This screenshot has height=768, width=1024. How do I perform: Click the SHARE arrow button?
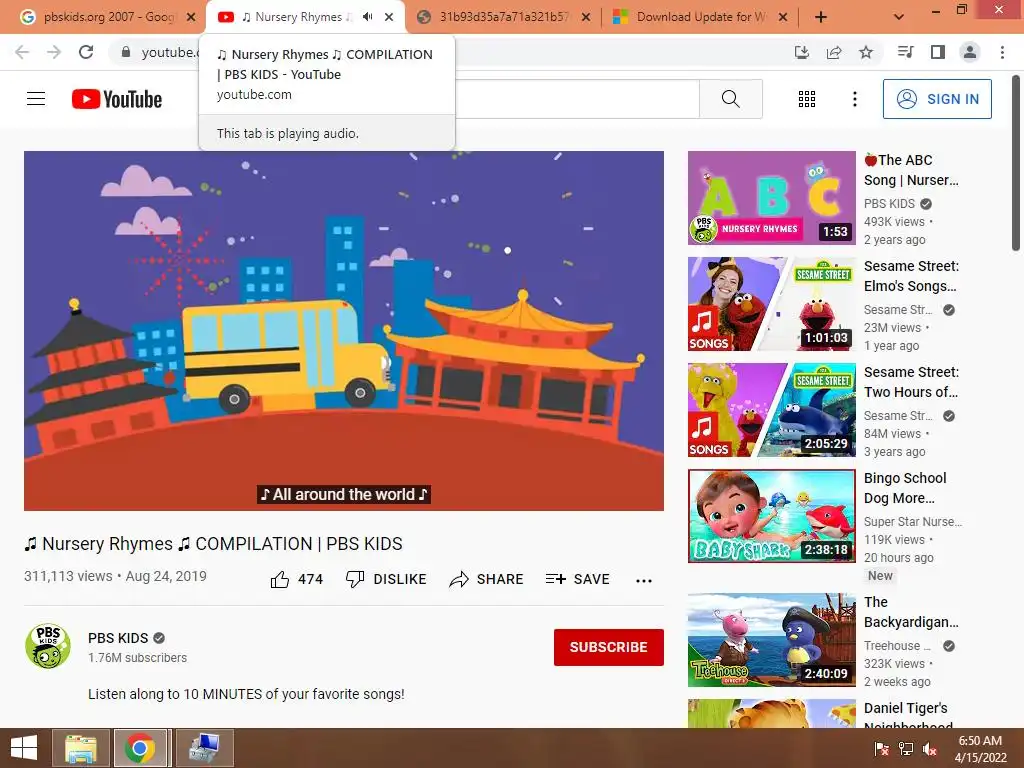487,579
